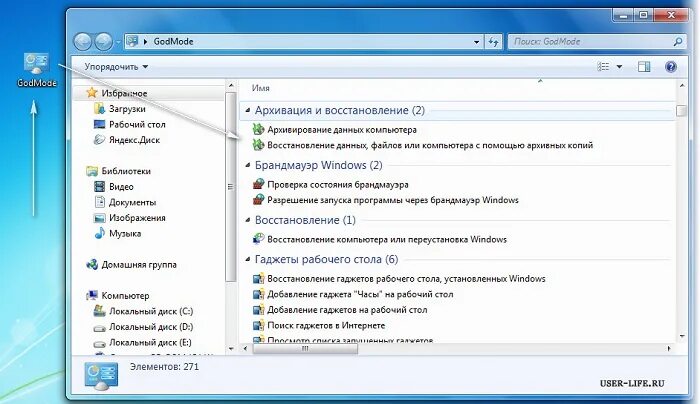
Task: Open the Изображения library
Action: tap(137, 218)
